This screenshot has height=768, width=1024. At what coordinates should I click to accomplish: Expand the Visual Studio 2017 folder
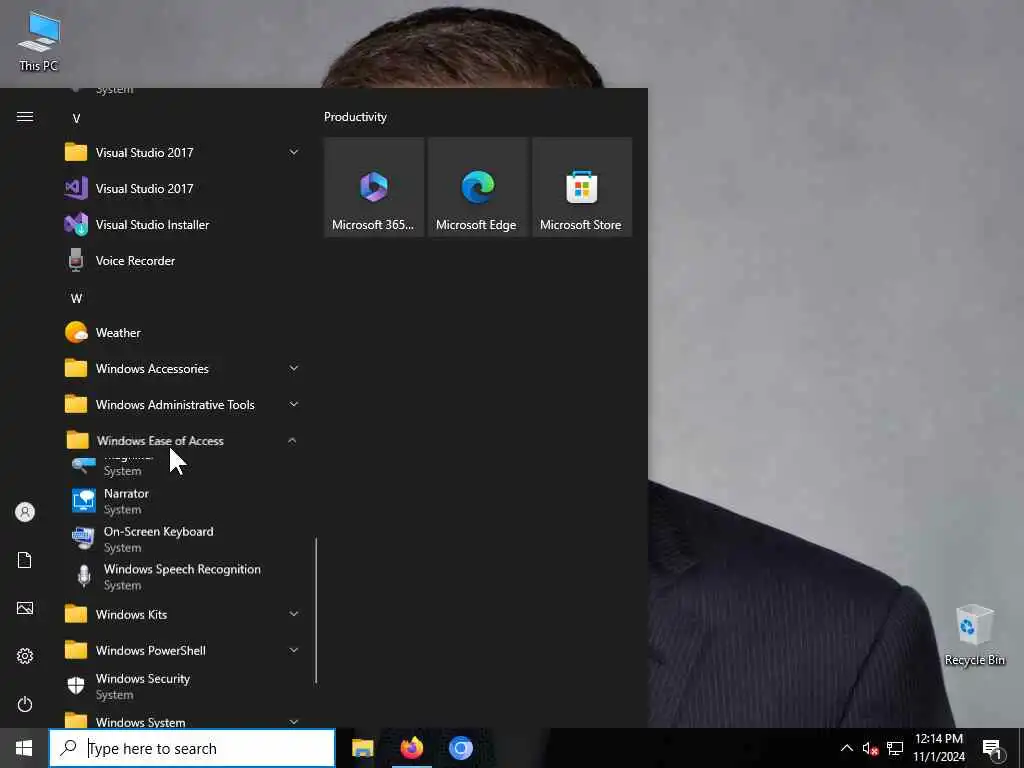click(x=183, y=153)
